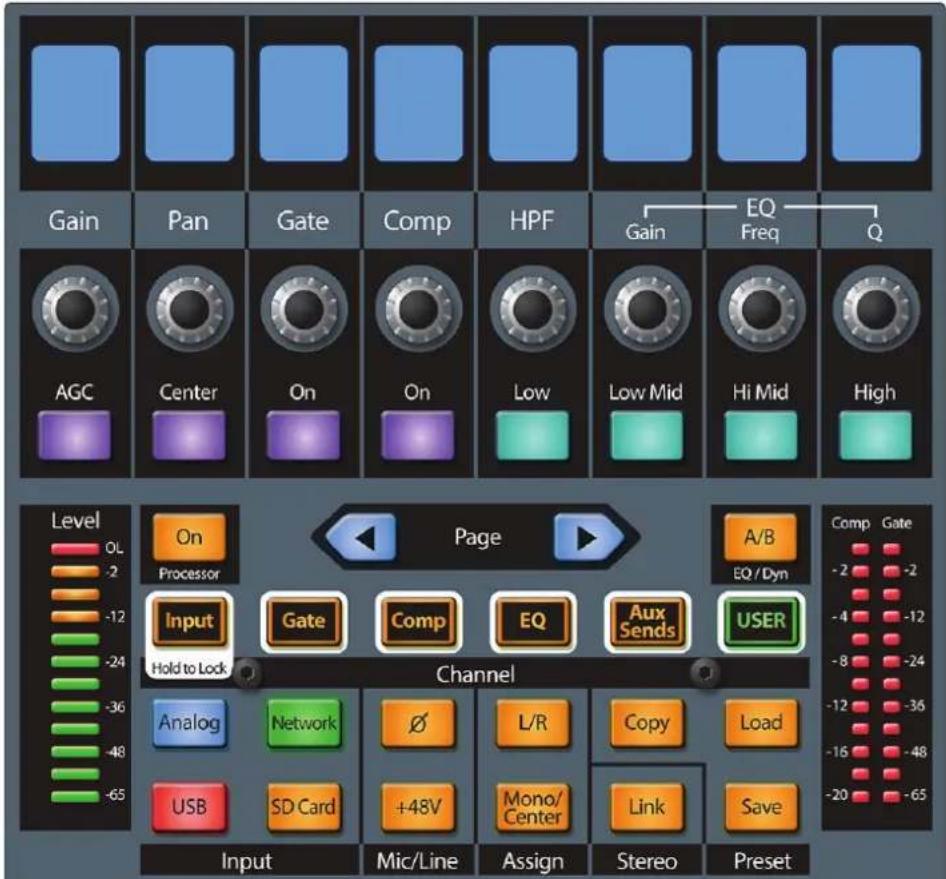
Task: Toggle the phase invert Ø button
Action: pyautogui.click(x=418, y=723)
